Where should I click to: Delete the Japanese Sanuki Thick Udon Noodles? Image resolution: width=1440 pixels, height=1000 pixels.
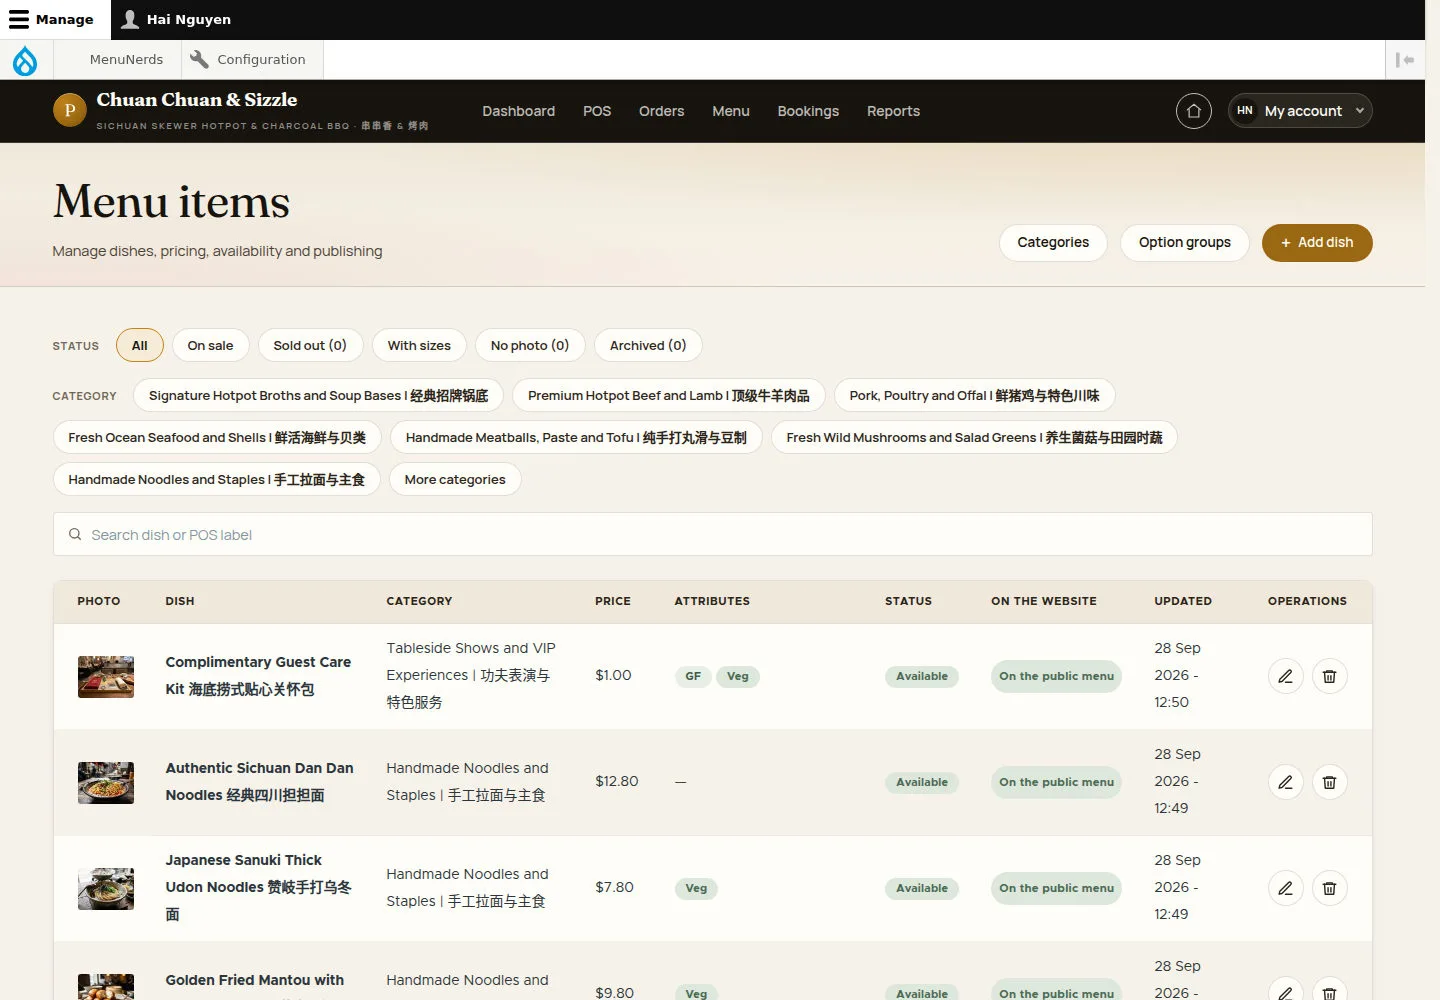(x=1329, y=888)
